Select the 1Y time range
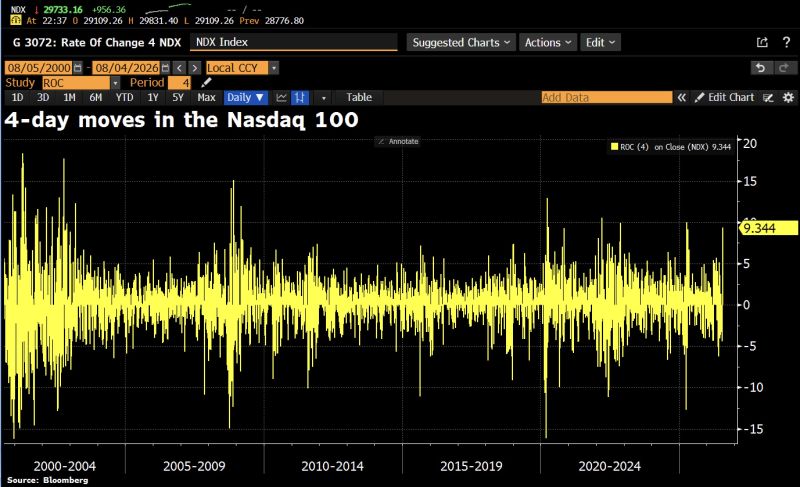 153,97
